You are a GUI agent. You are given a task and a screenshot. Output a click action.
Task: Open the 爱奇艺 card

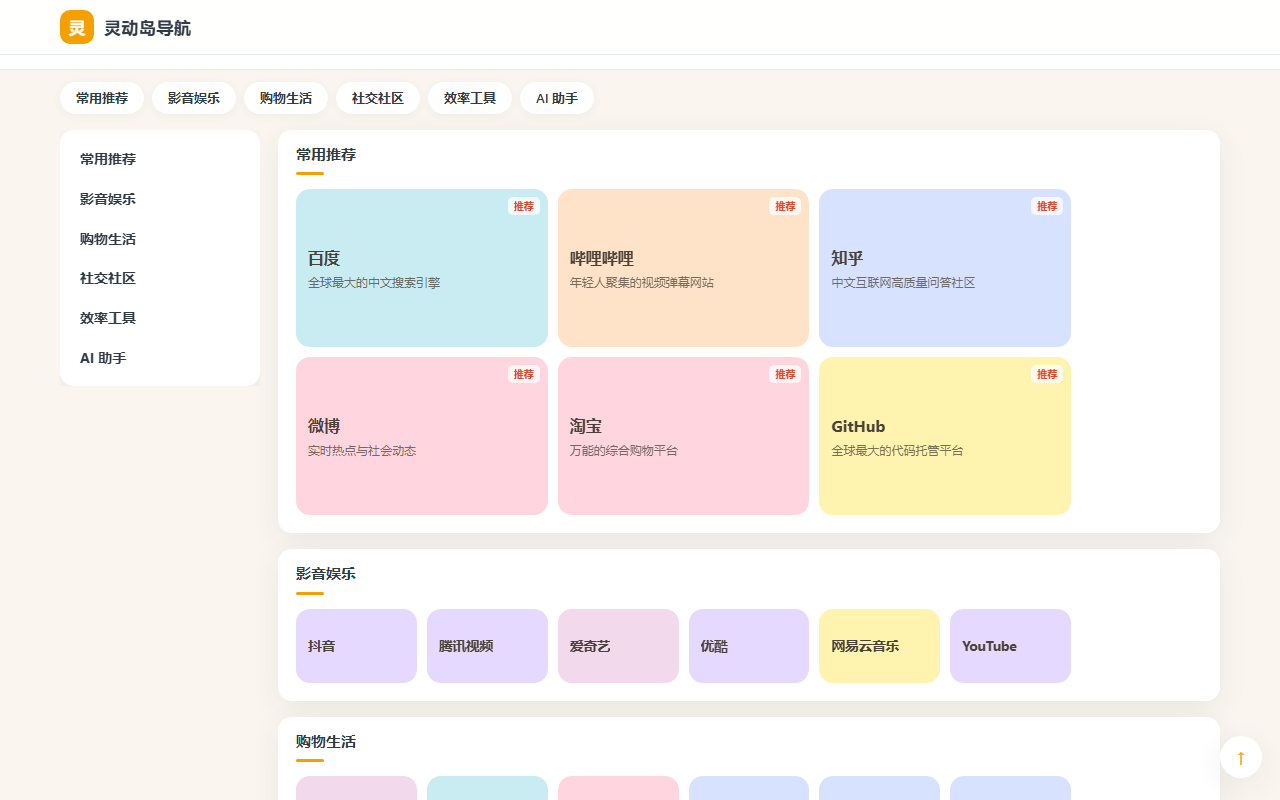click(618, 646)
